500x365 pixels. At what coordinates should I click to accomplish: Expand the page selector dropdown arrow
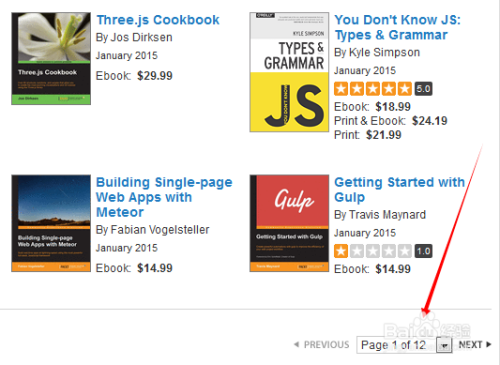444,345
